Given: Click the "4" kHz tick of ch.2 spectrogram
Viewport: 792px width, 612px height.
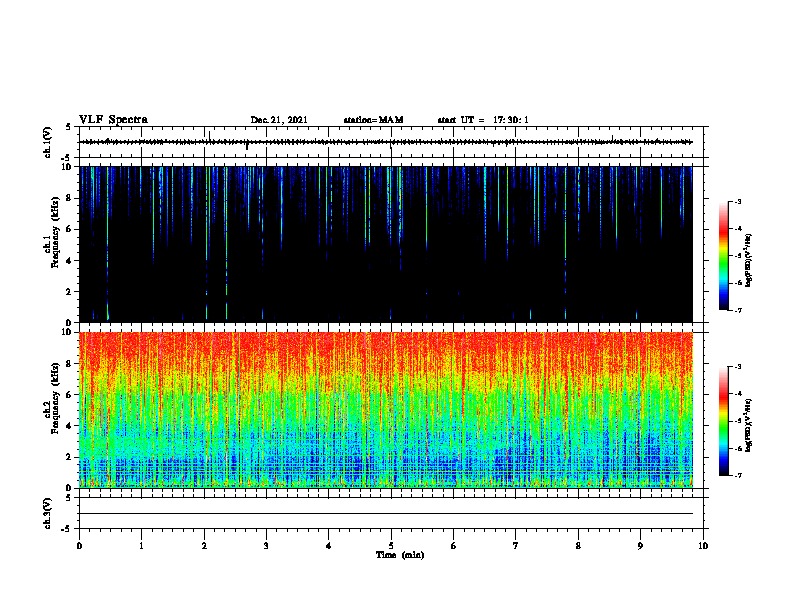Looking at the screenshot, I should tap(69, 426).
